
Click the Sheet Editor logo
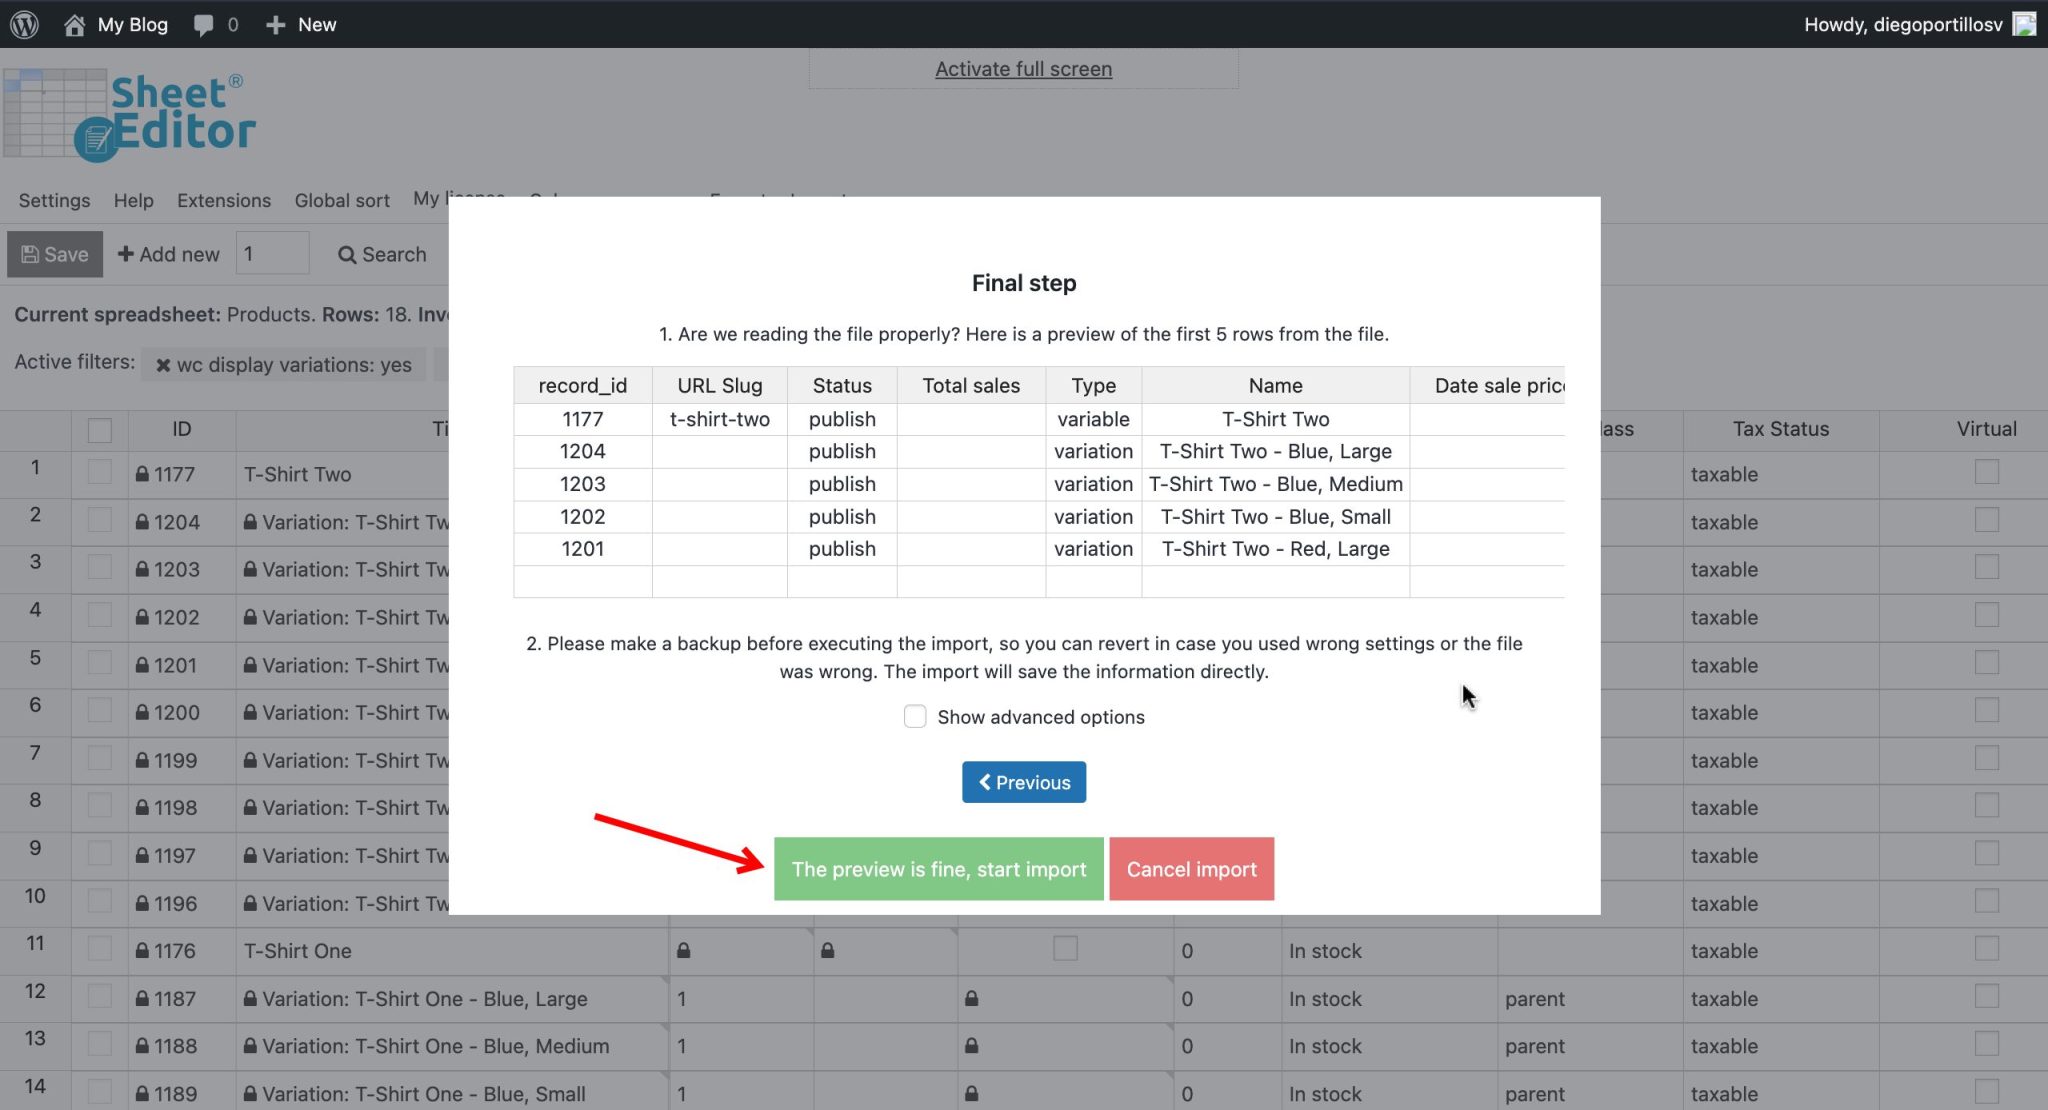[130, 112]
